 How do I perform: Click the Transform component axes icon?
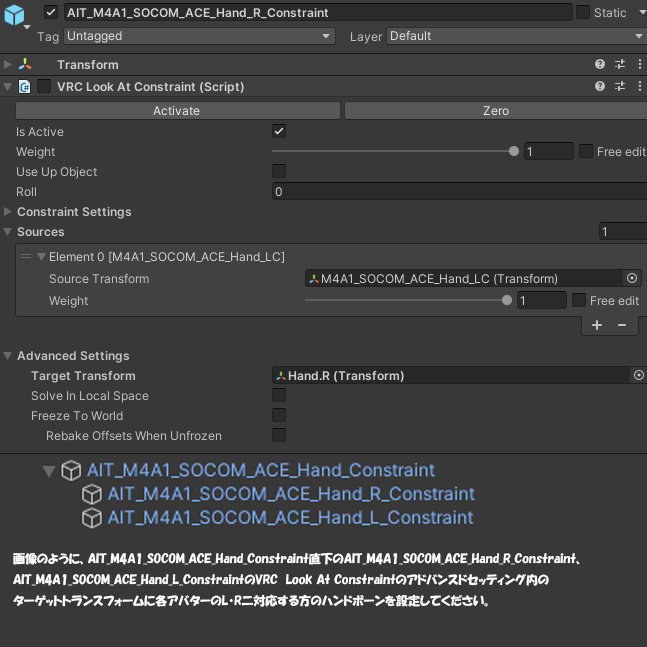(25, 64)
